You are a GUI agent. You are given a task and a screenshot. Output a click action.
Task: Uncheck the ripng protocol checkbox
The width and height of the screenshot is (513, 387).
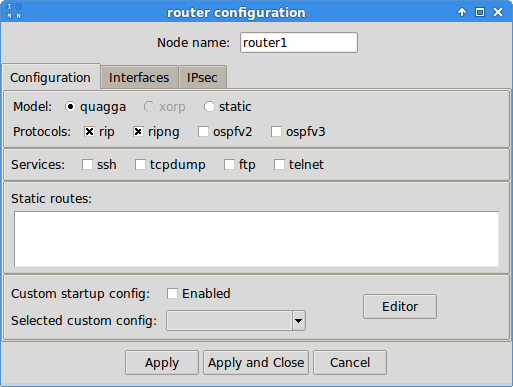point(138,132)
